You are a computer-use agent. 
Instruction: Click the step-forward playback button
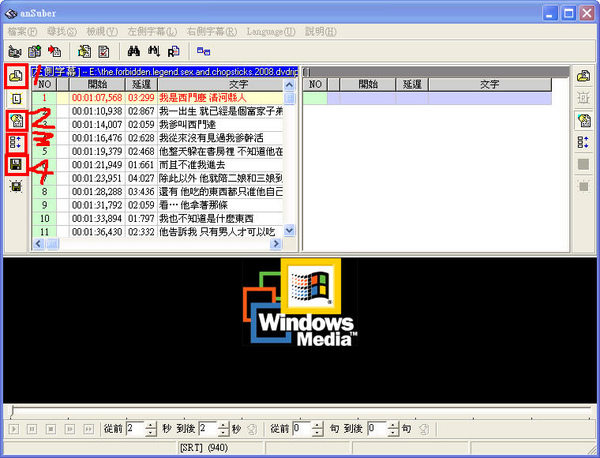[70, 429]
